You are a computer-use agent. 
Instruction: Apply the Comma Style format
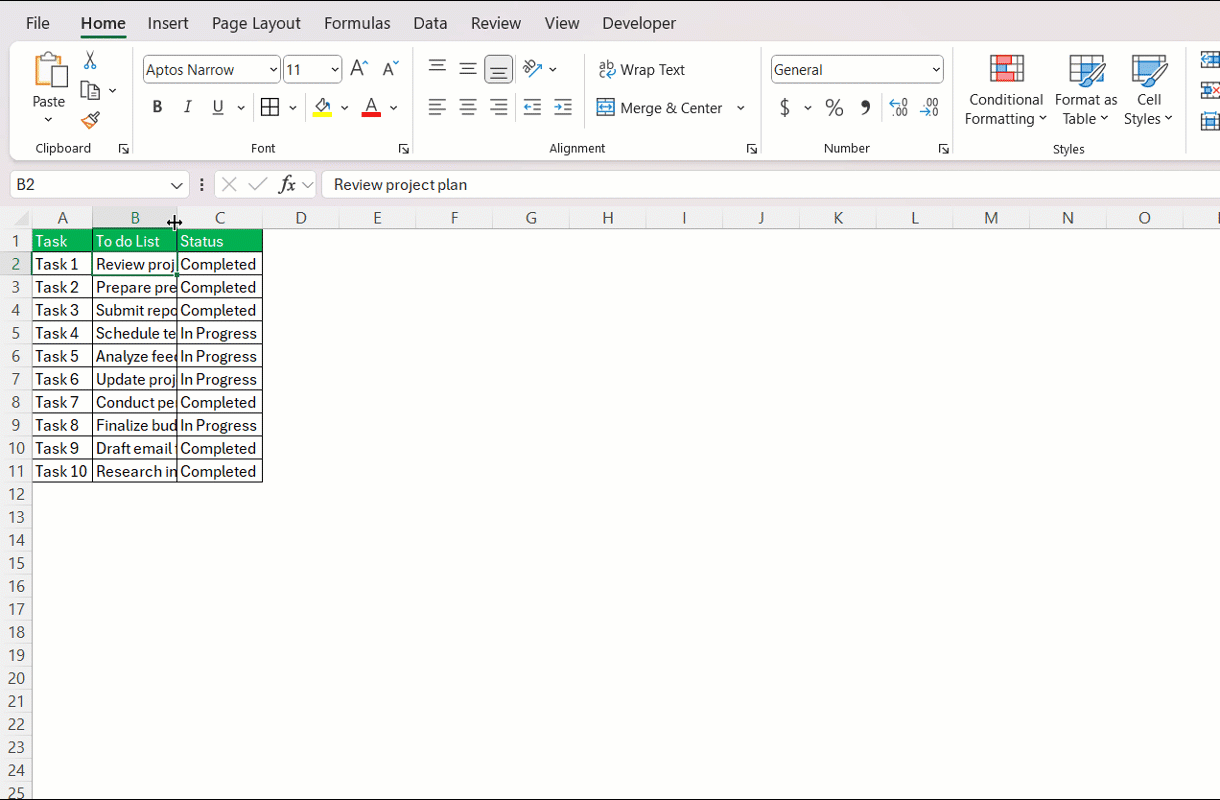point(865,107)
